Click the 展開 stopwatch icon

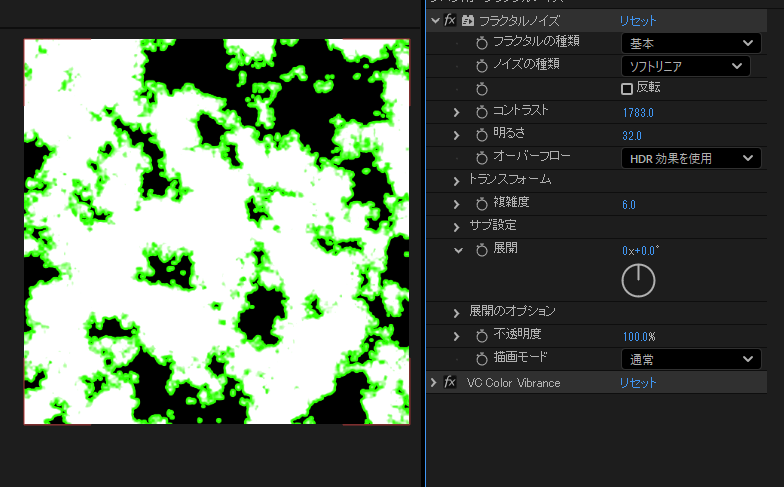[x=481, y=249]
